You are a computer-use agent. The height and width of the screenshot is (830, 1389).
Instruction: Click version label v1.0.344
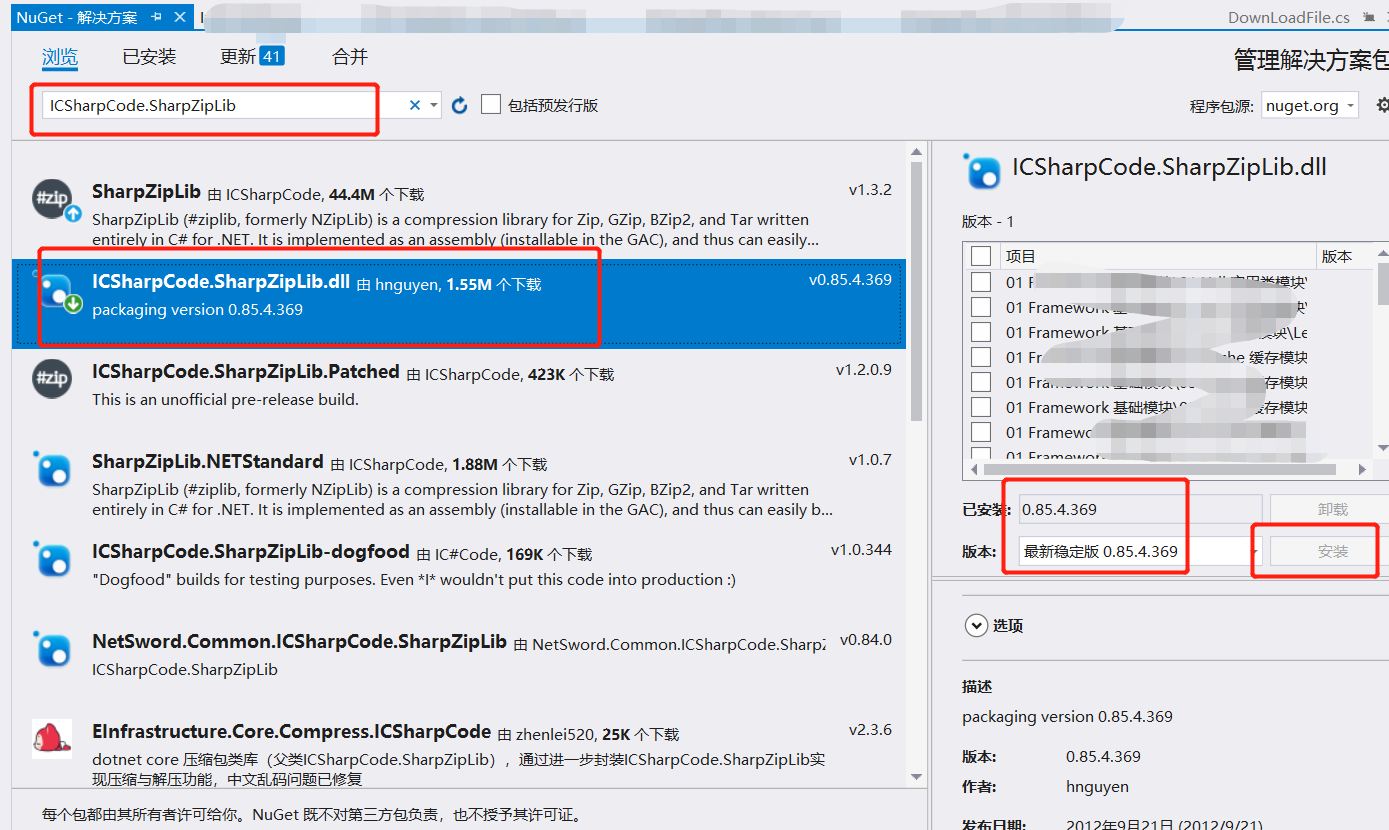click(861, 549)
